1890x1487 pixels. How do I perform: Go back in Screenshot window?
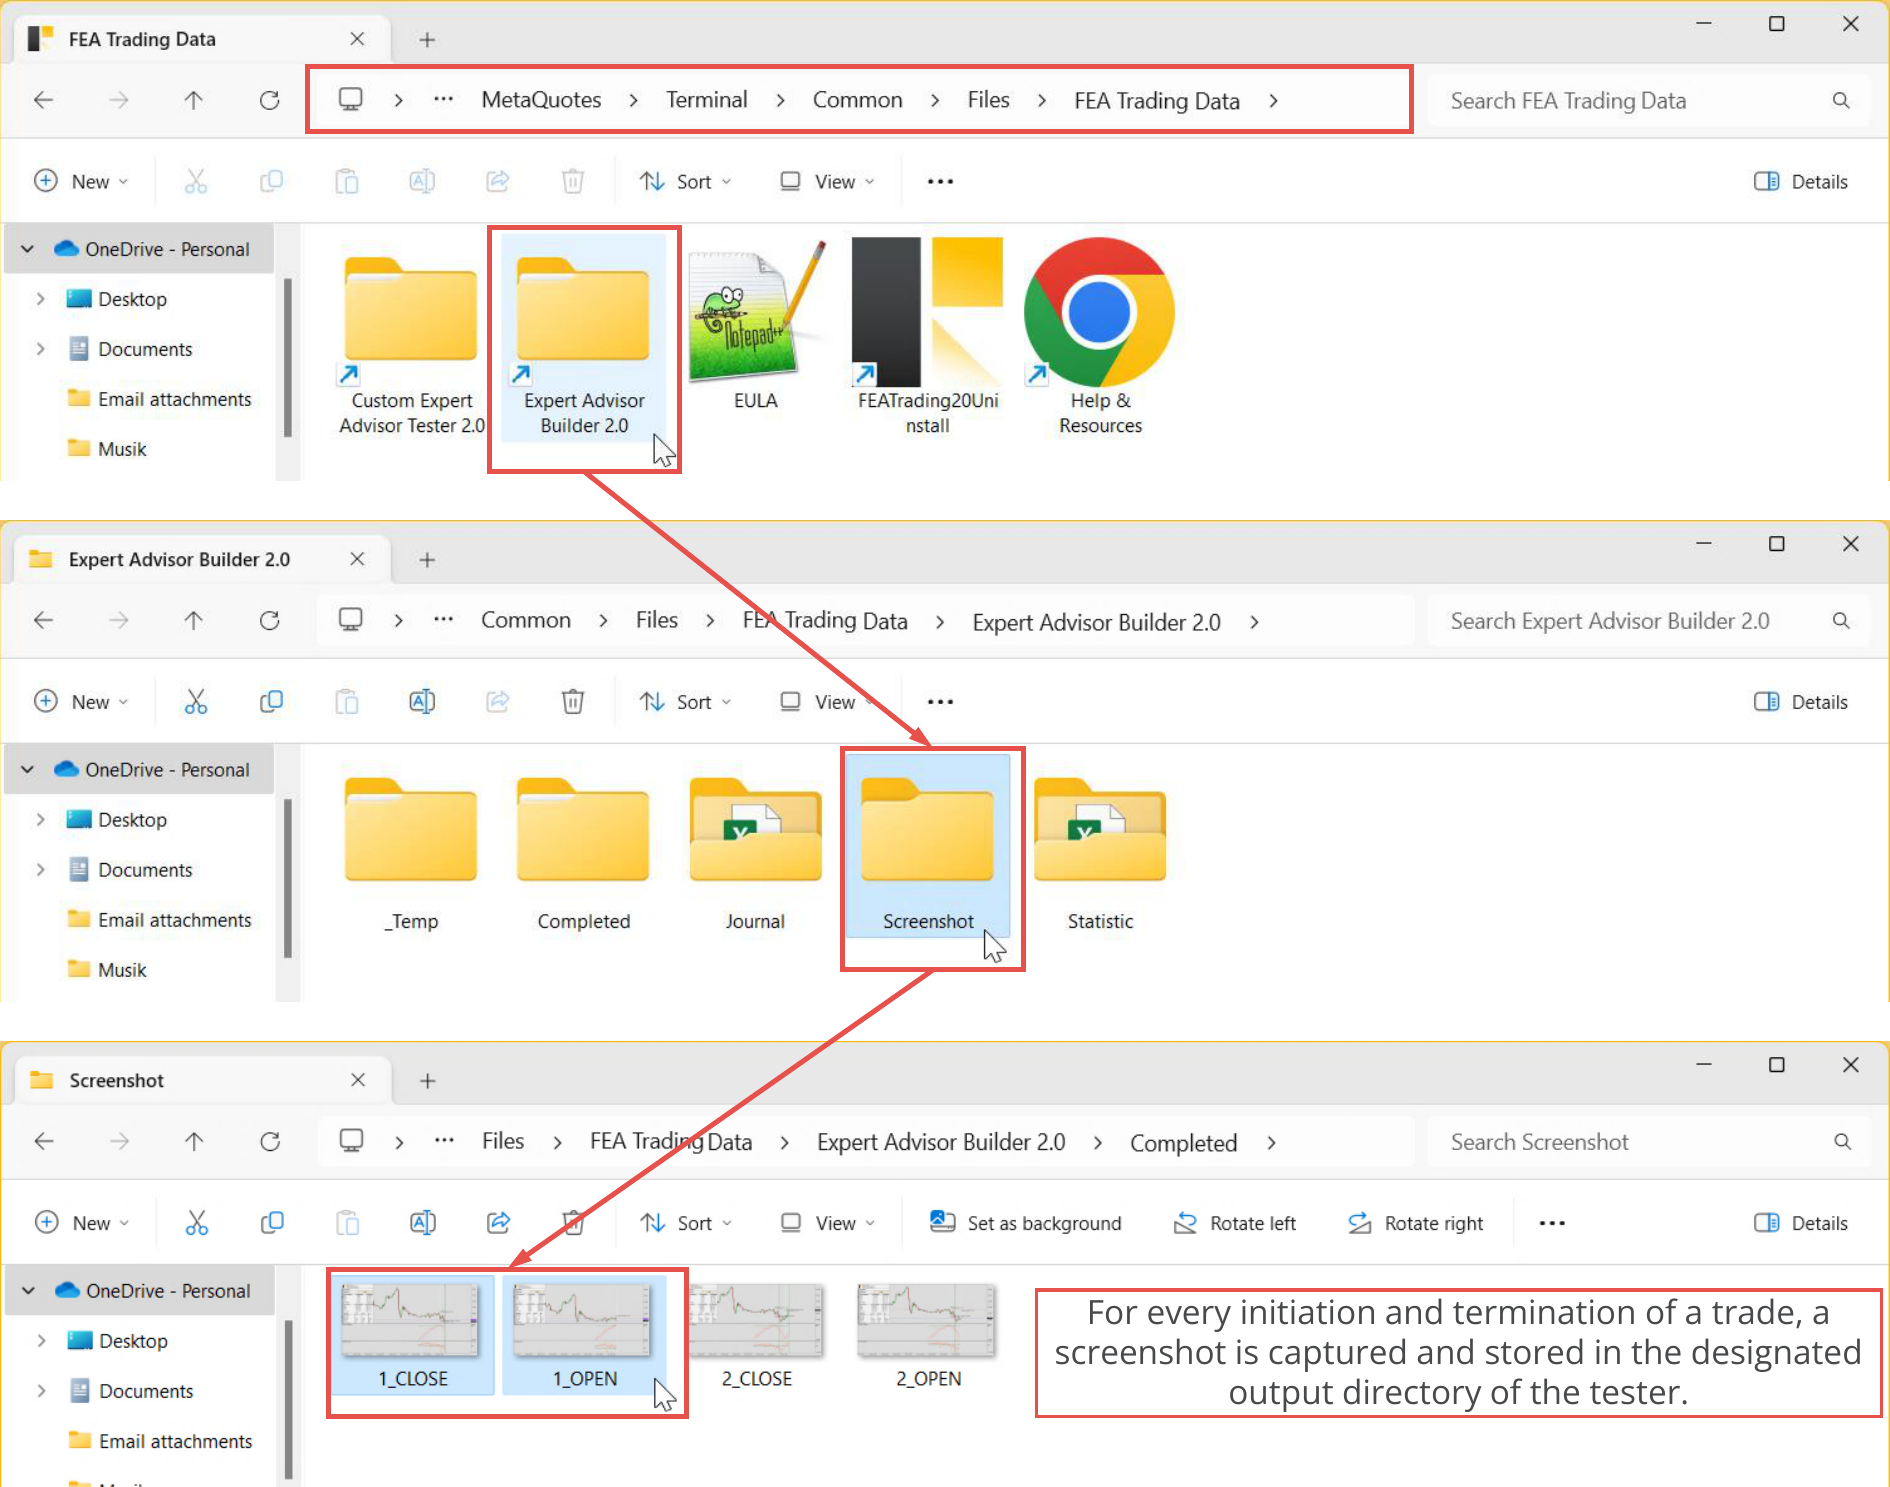44,1142
